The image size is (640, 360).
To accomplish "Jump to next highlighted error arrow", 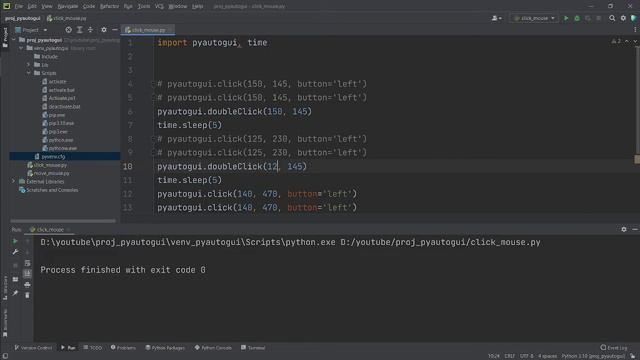I will [635, 41].
